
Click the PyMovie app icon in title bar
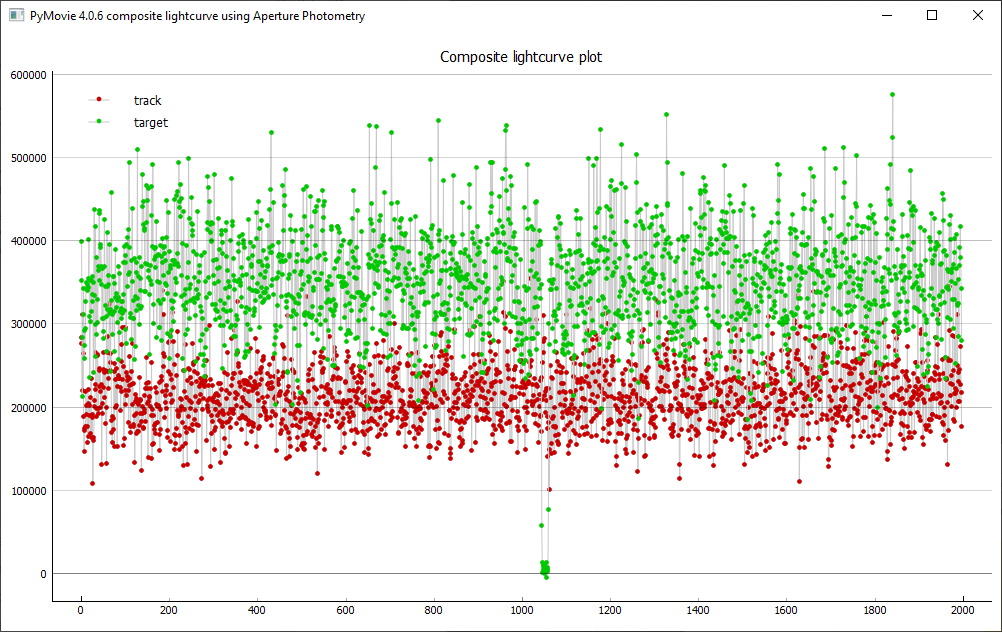pos(16,16)
